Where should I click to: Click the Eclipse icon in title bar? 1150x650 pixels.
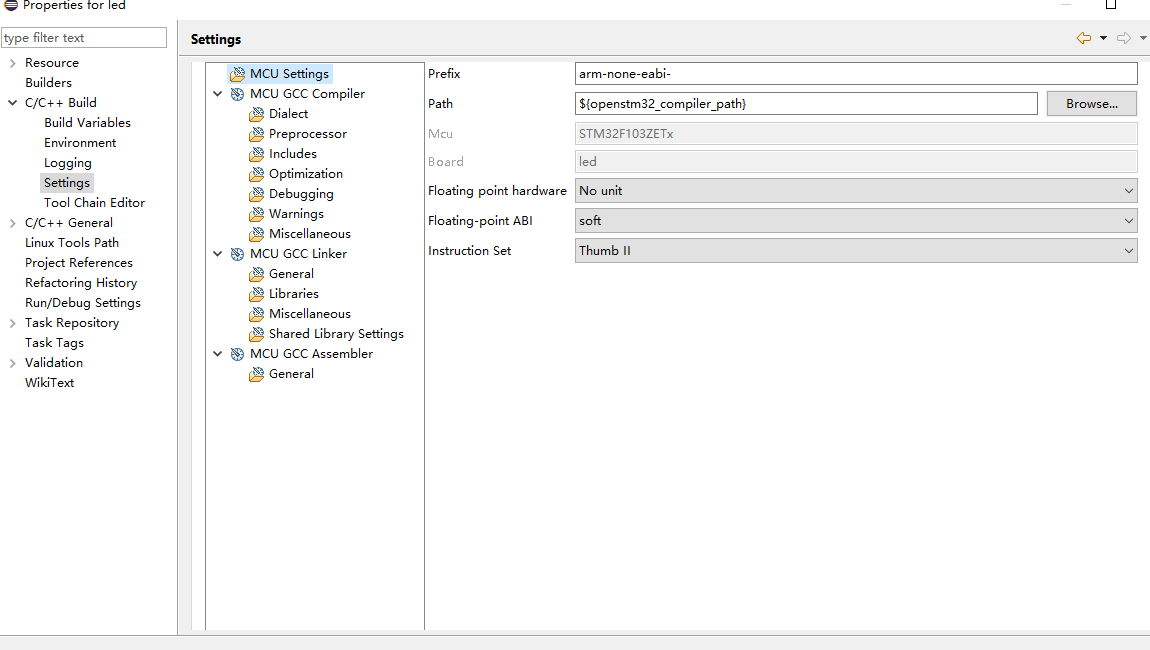[x=11, y=4]
